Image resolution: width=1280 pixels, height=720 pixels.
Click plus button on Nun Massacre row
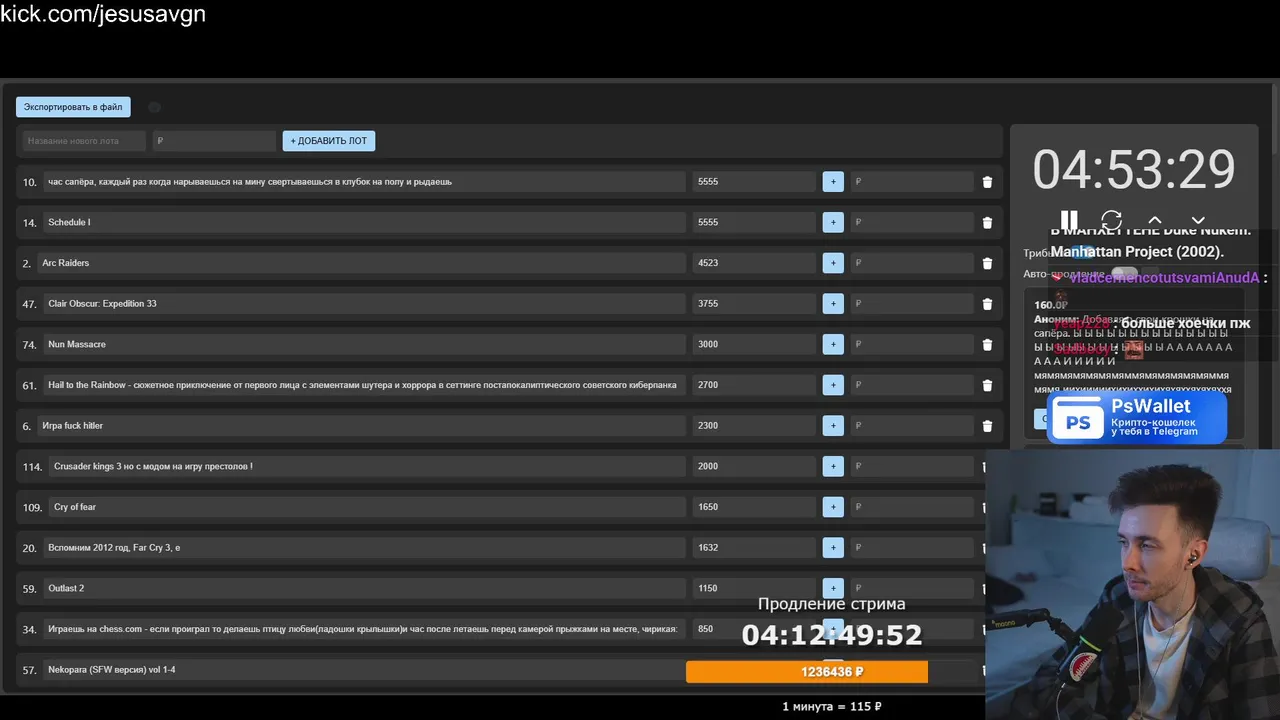click(833, 344)
